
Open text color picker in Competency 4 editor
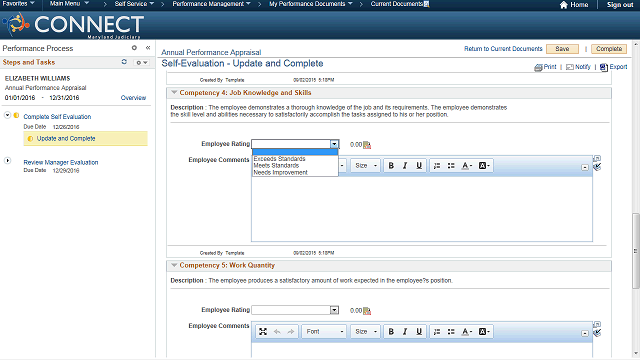[467, 166]
